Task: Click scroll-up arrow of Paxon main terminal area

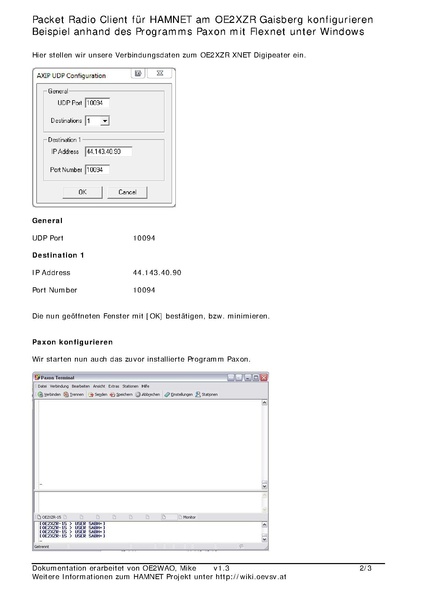Action: (x=264, y=403)
